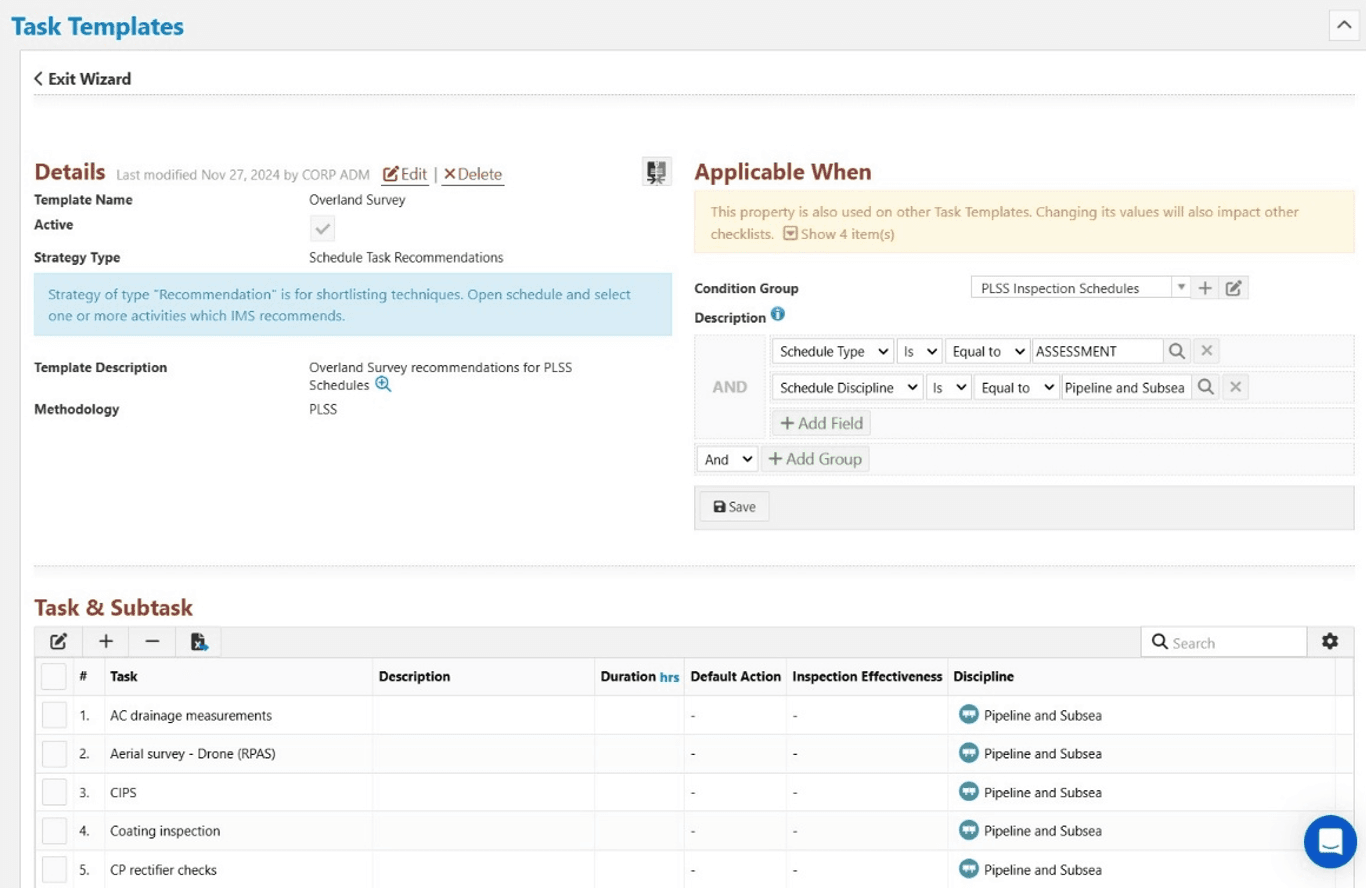1366x892 pixels.
Task: Open the Is dropdown in Schedule Discipline row
Action: coord(949,388)
